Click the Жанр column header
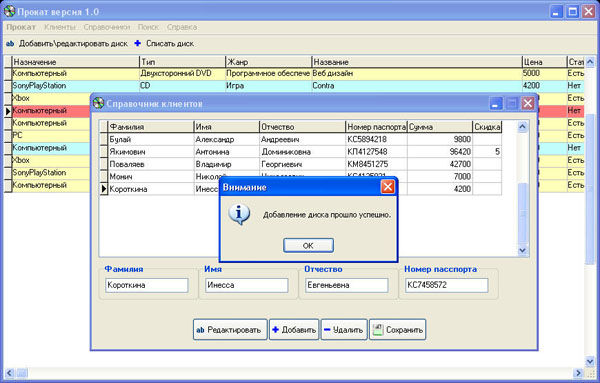This screenshot has width=600, height=383. pyautogui.click(x=269, y=62)
